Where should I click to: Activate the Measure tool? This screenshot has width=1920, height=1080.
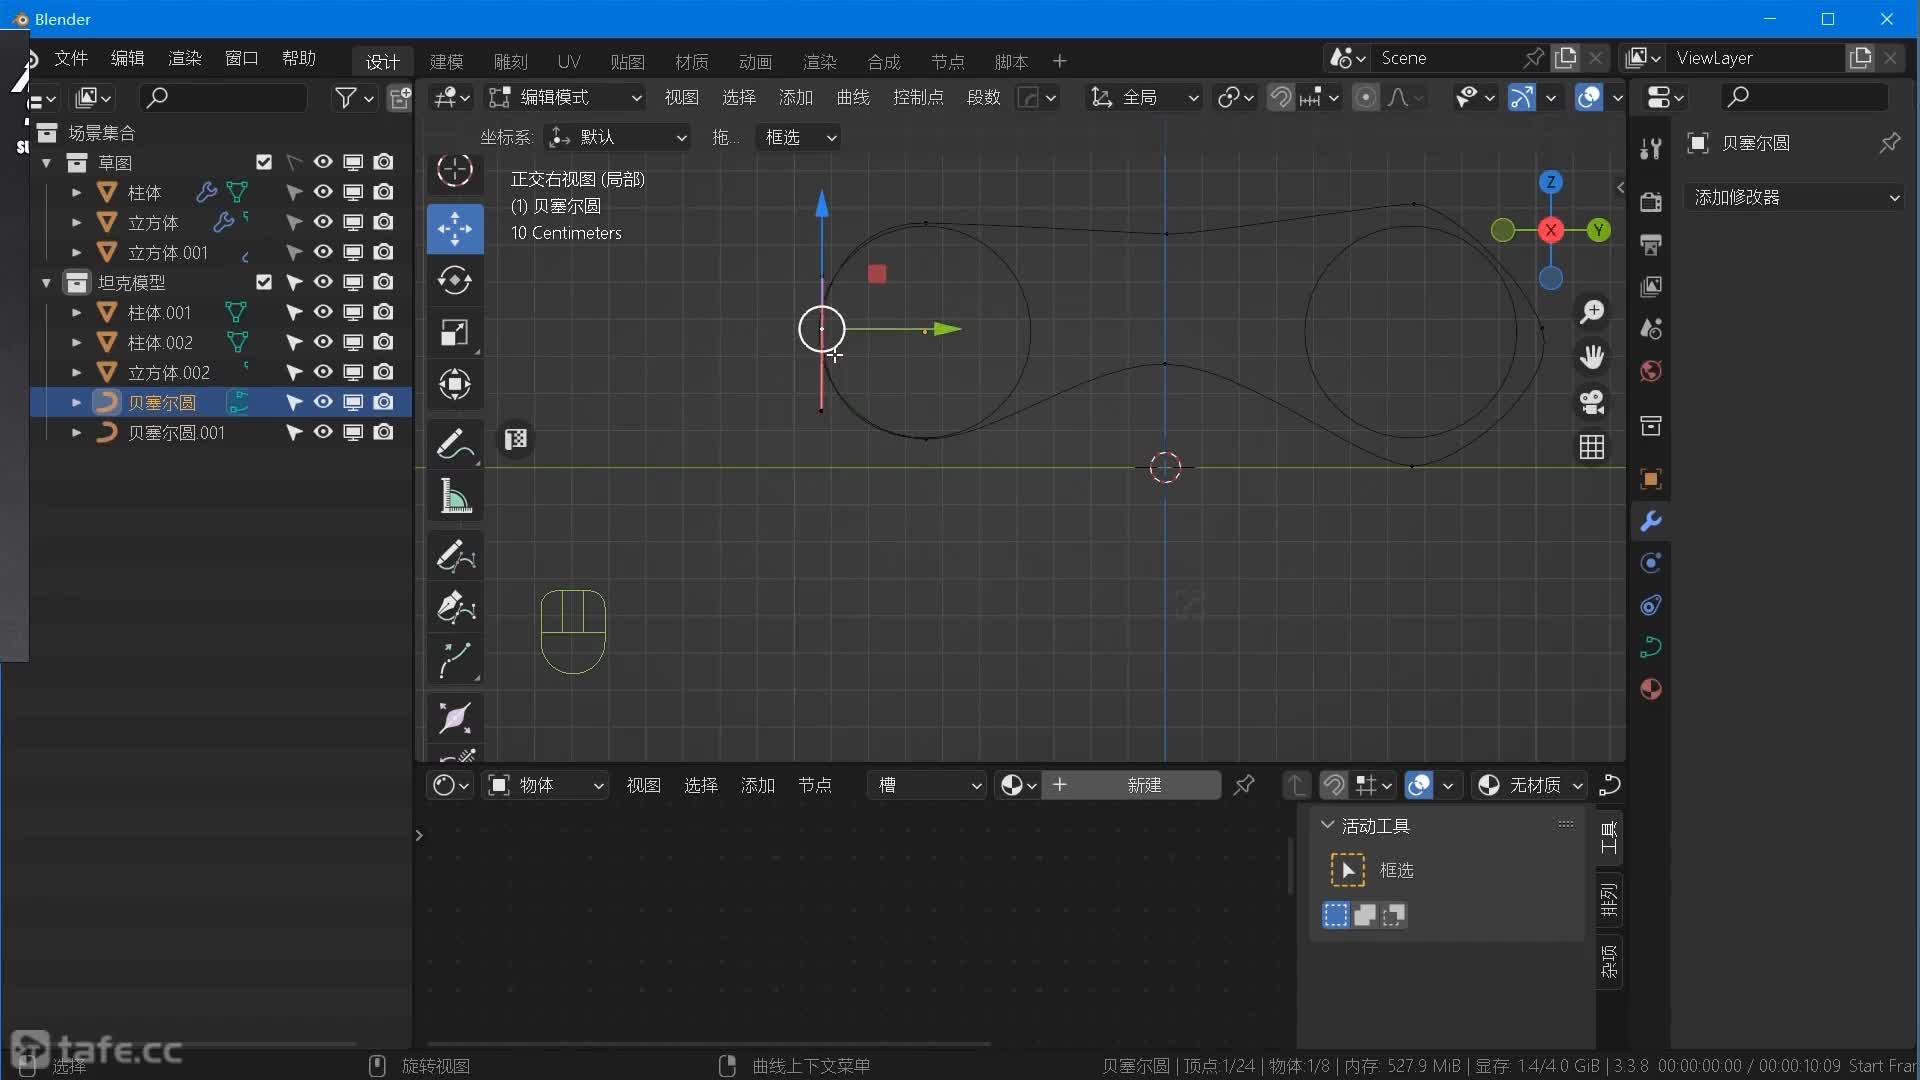[455, 497]
